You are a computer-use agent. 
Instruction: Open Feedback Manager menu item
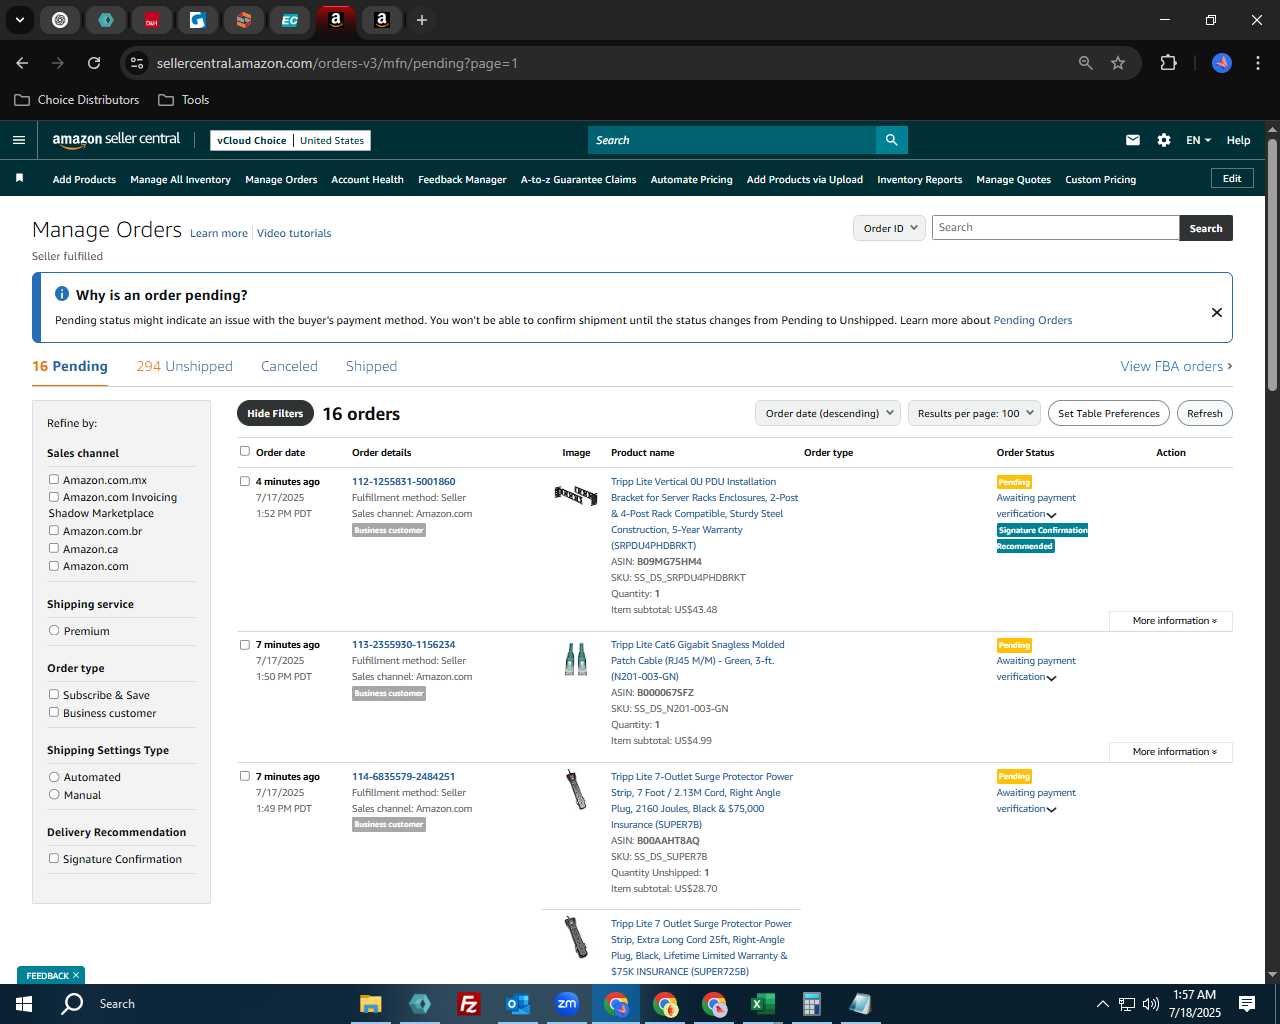pos(462,179)
